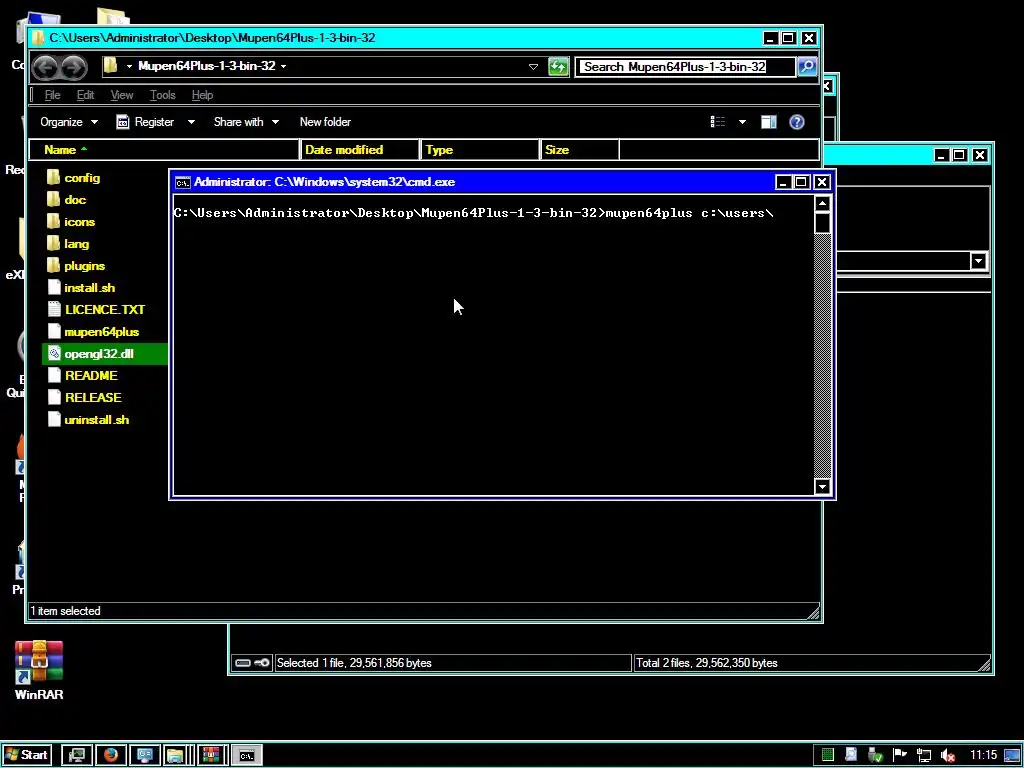Screen dimensions: 1024x768
Task: Click the drive icon in WinRAR status bar
Action: (x=243, y=663)
